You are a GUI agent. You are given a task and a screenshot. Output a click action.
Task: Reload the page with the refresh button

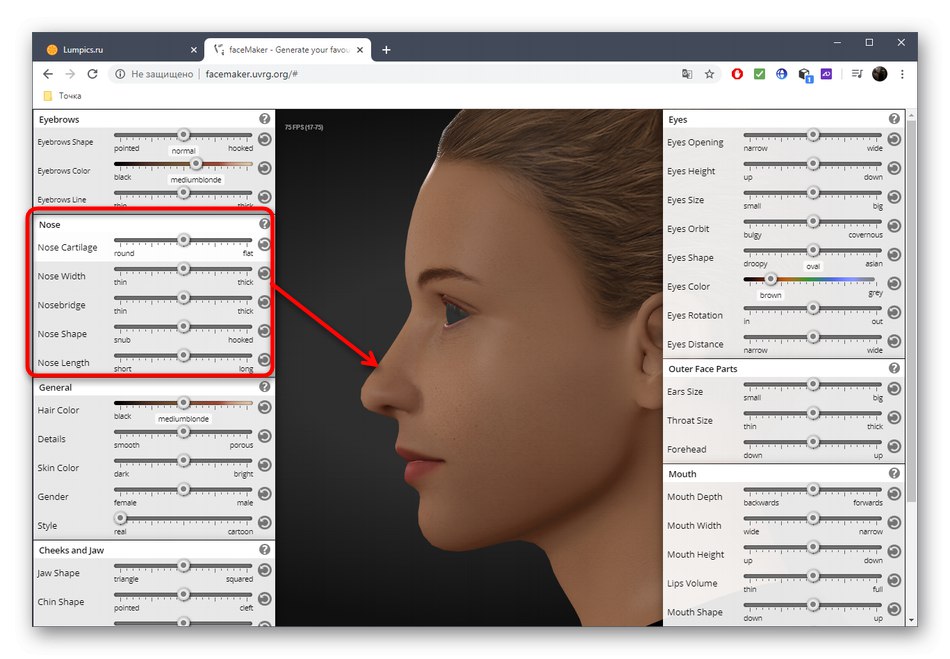click(93, 74)
